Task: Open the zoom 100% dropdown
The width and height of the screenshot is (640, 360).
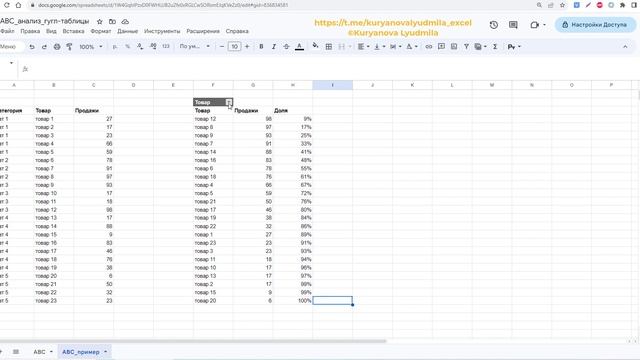Action: (91, 47)
